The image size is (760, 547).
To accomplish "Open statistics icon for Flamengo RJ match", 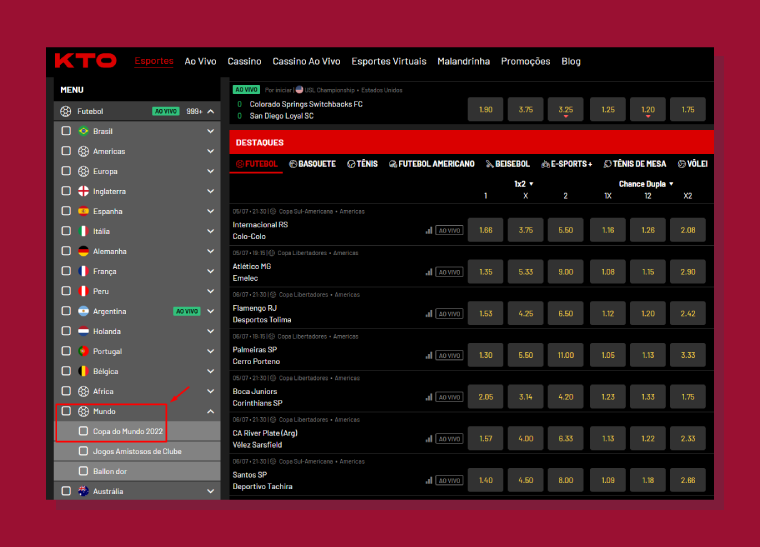I will pyautogui.click(x=429, y=314).
